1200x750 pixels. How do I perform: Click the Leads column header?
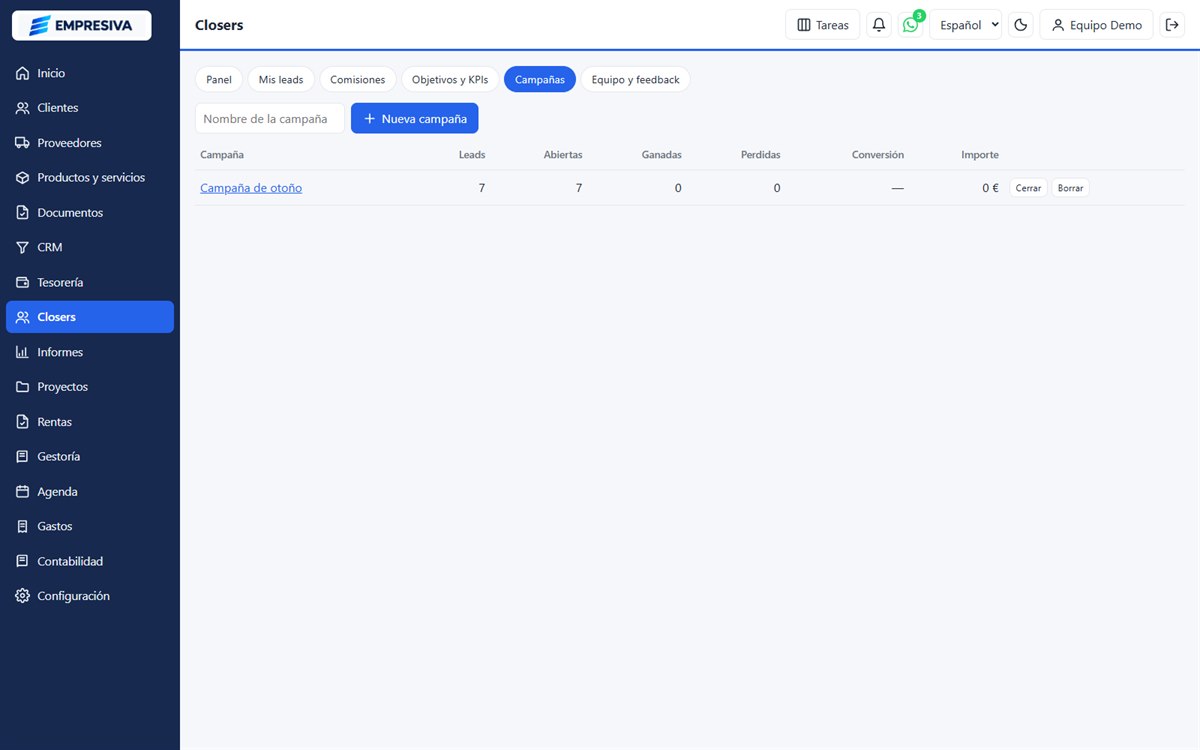(x=472, y=155)
